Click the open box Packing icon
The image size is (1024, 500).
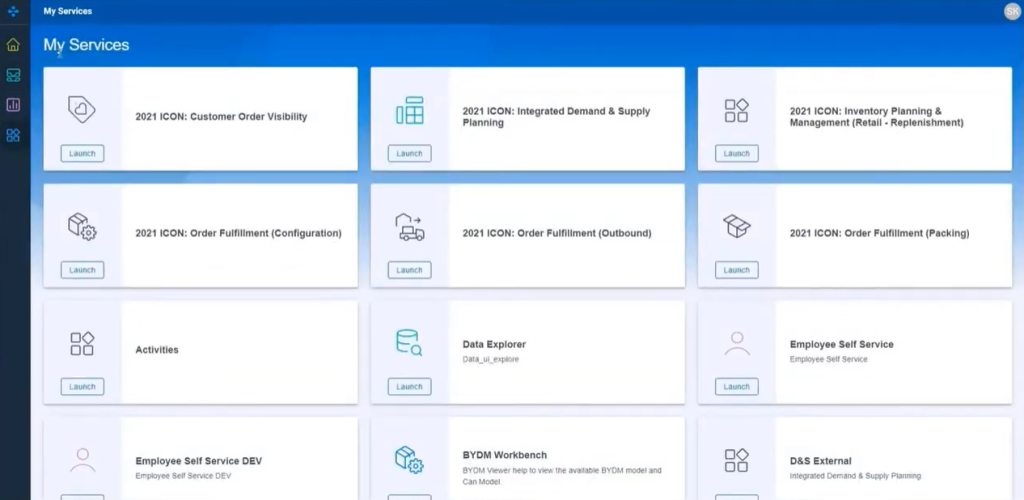736,227
